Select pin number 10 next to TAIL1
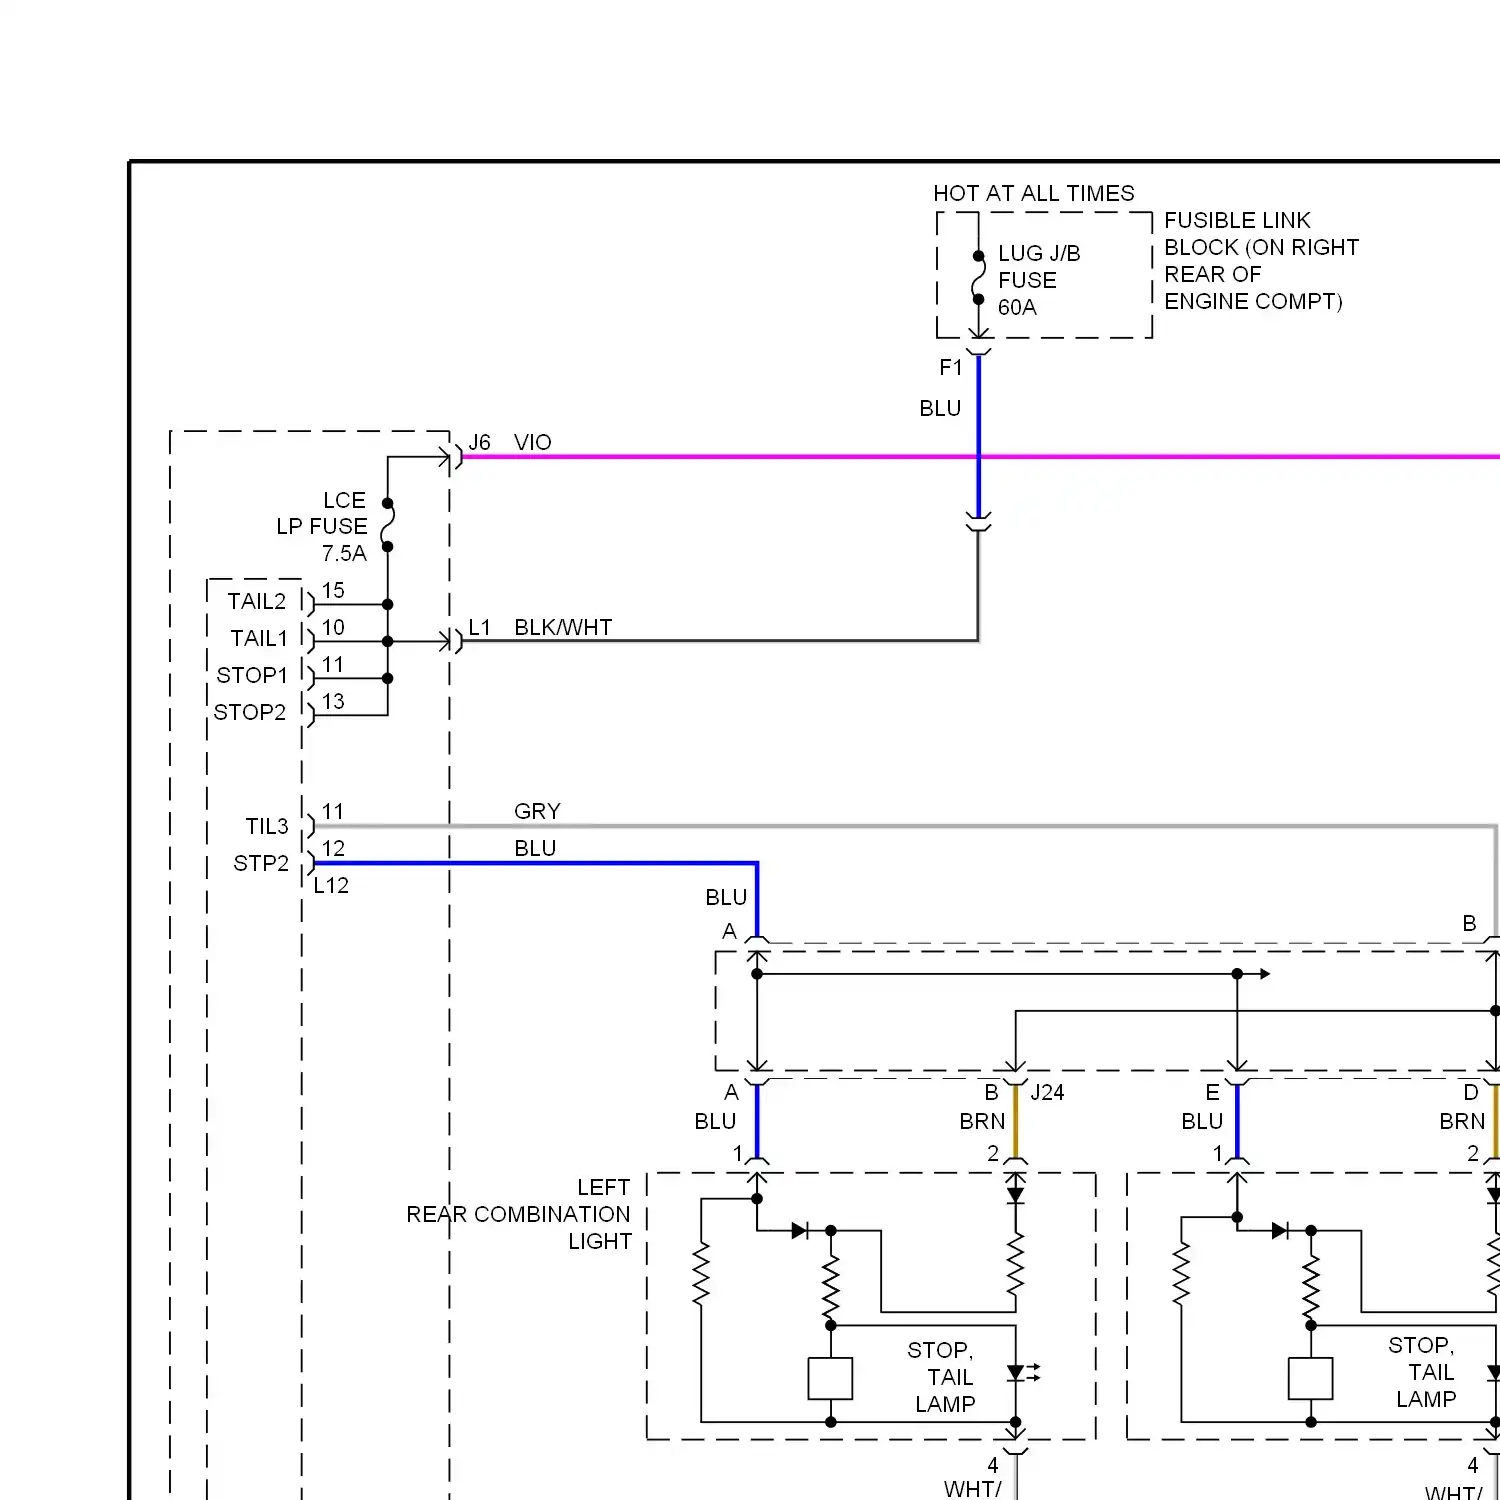The image size is (1500, 1500). point(333,627)
